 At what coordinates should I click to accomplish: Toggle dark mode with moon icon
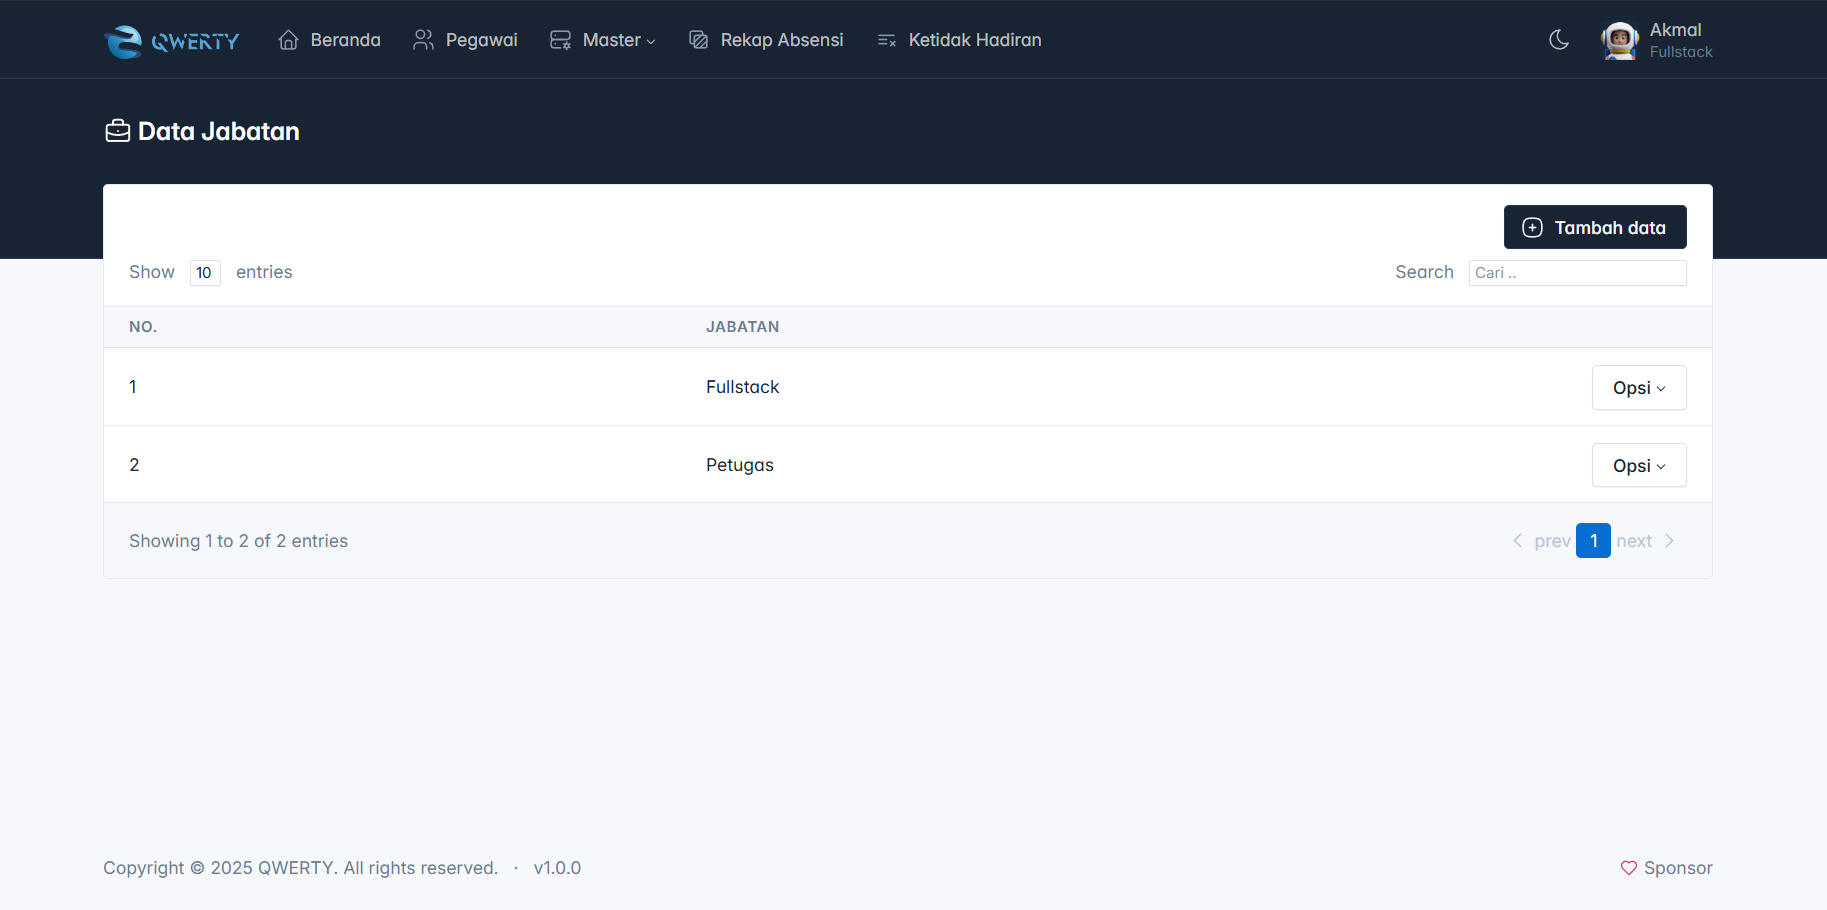tap(1559, 40)
